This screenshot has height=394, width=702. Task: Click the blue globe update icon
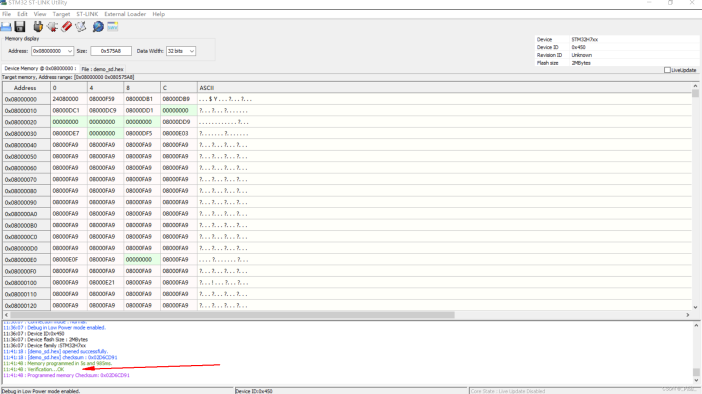point(98,27)
